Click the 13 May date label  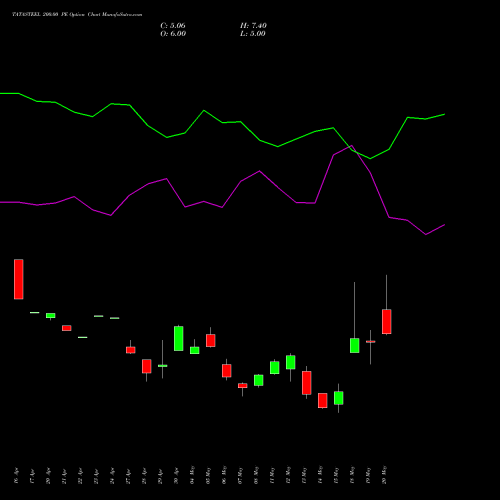pyautogui.click(x=305, y=475)
